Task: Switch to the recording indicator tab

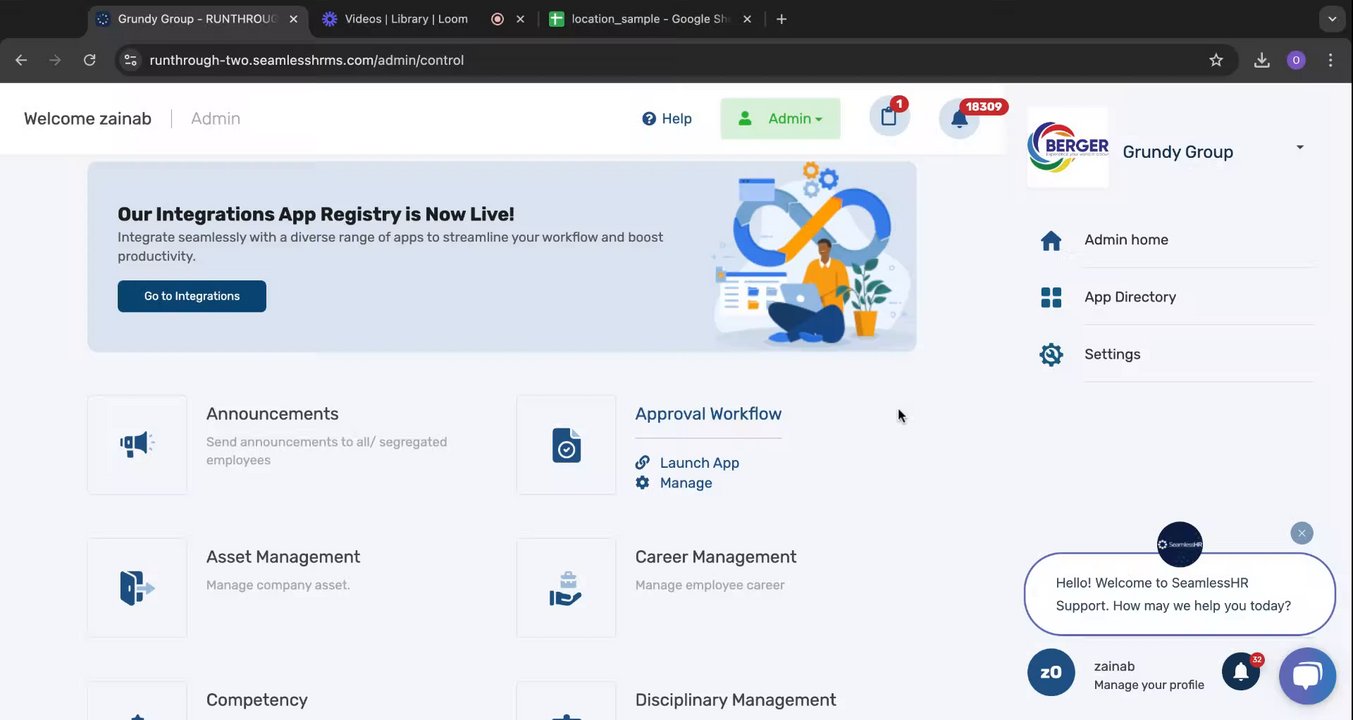Action: click(497, 19)
